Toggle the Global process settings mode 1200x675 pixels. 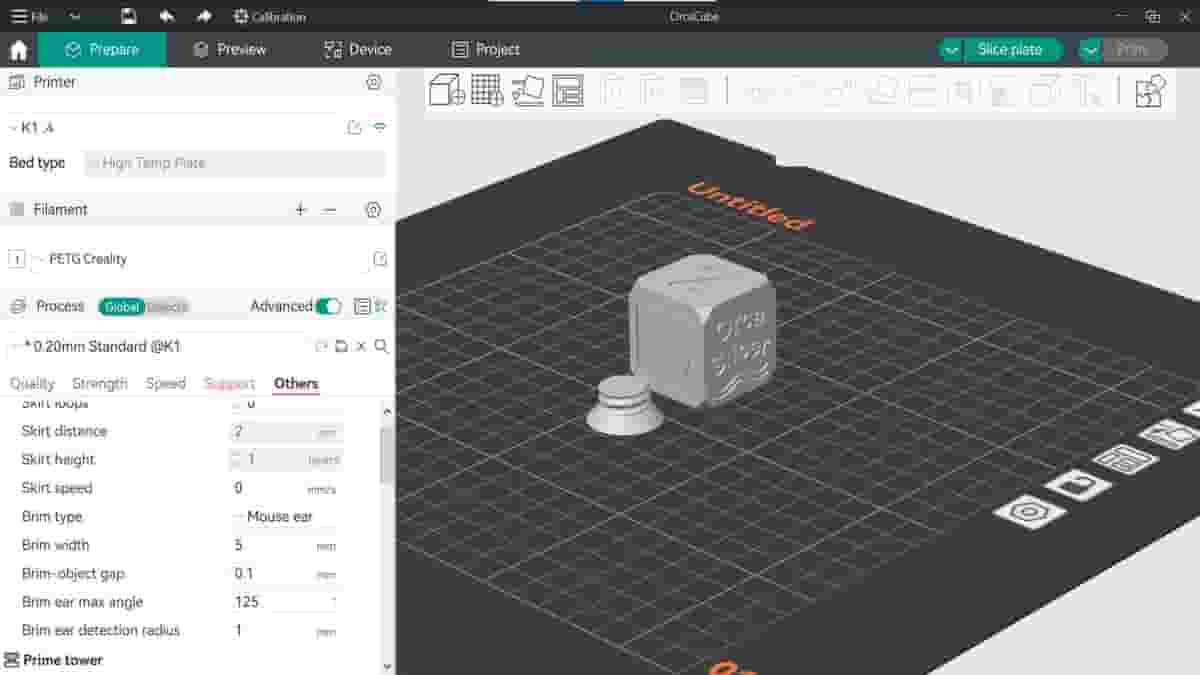(x=120, y=307)
